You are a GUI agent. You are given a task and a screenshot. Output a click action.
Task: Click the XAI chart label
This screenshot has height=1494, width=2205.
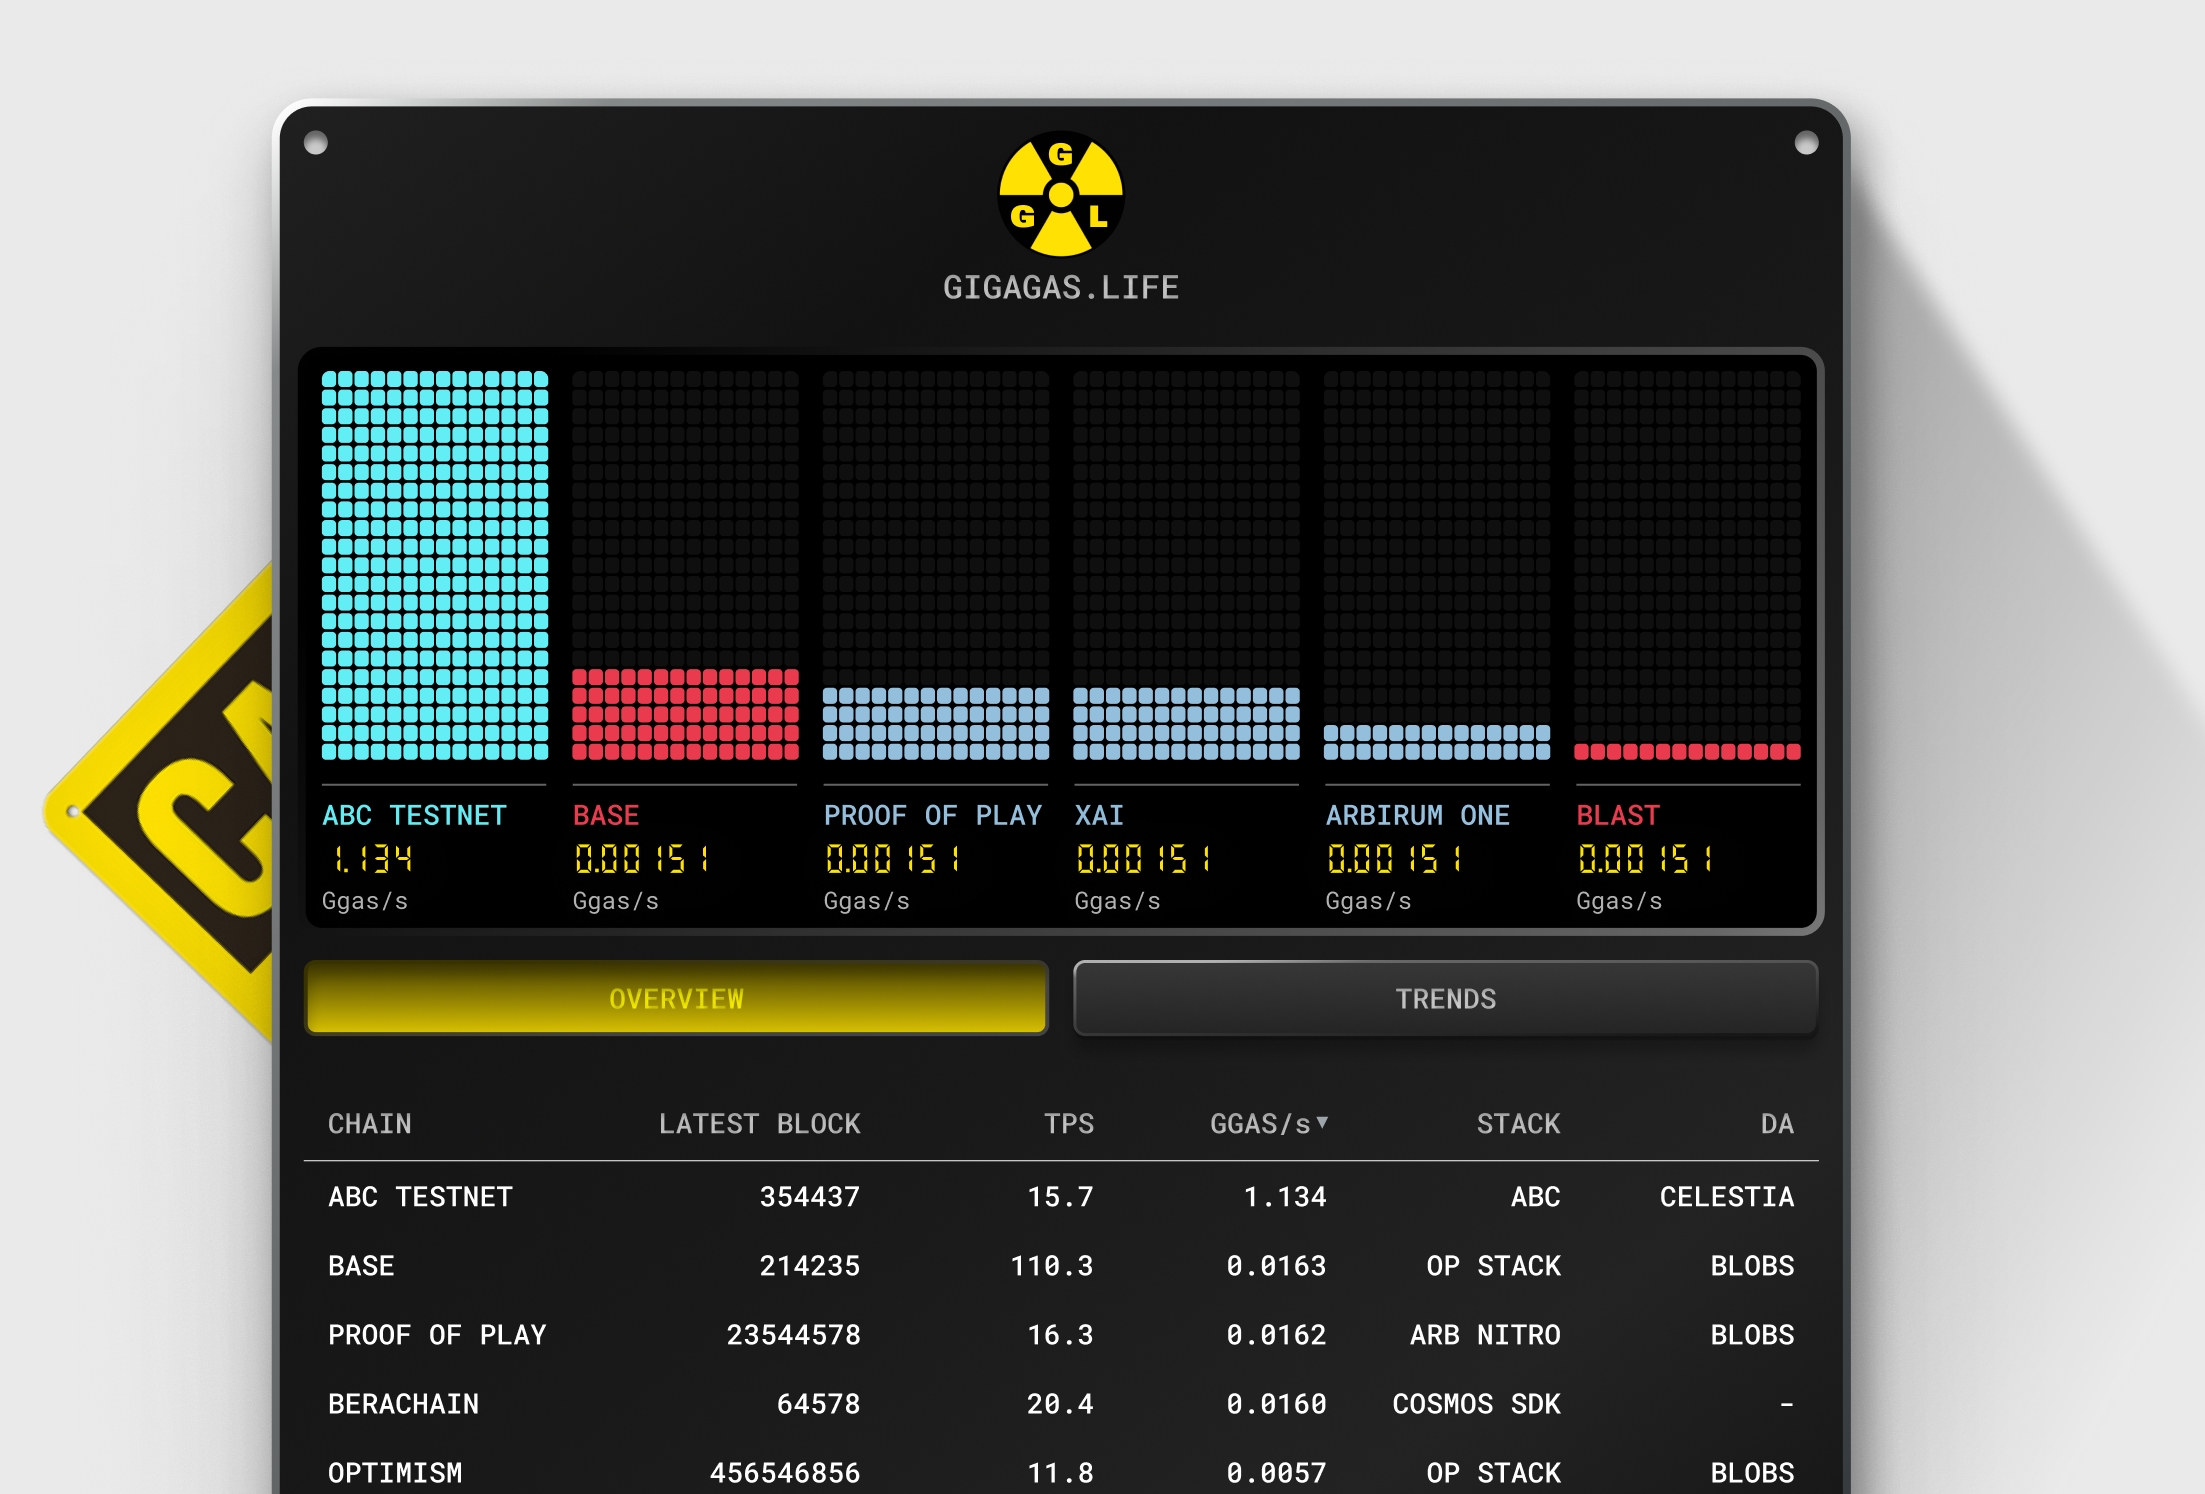pyautogui.click(x=1099, y=815)
